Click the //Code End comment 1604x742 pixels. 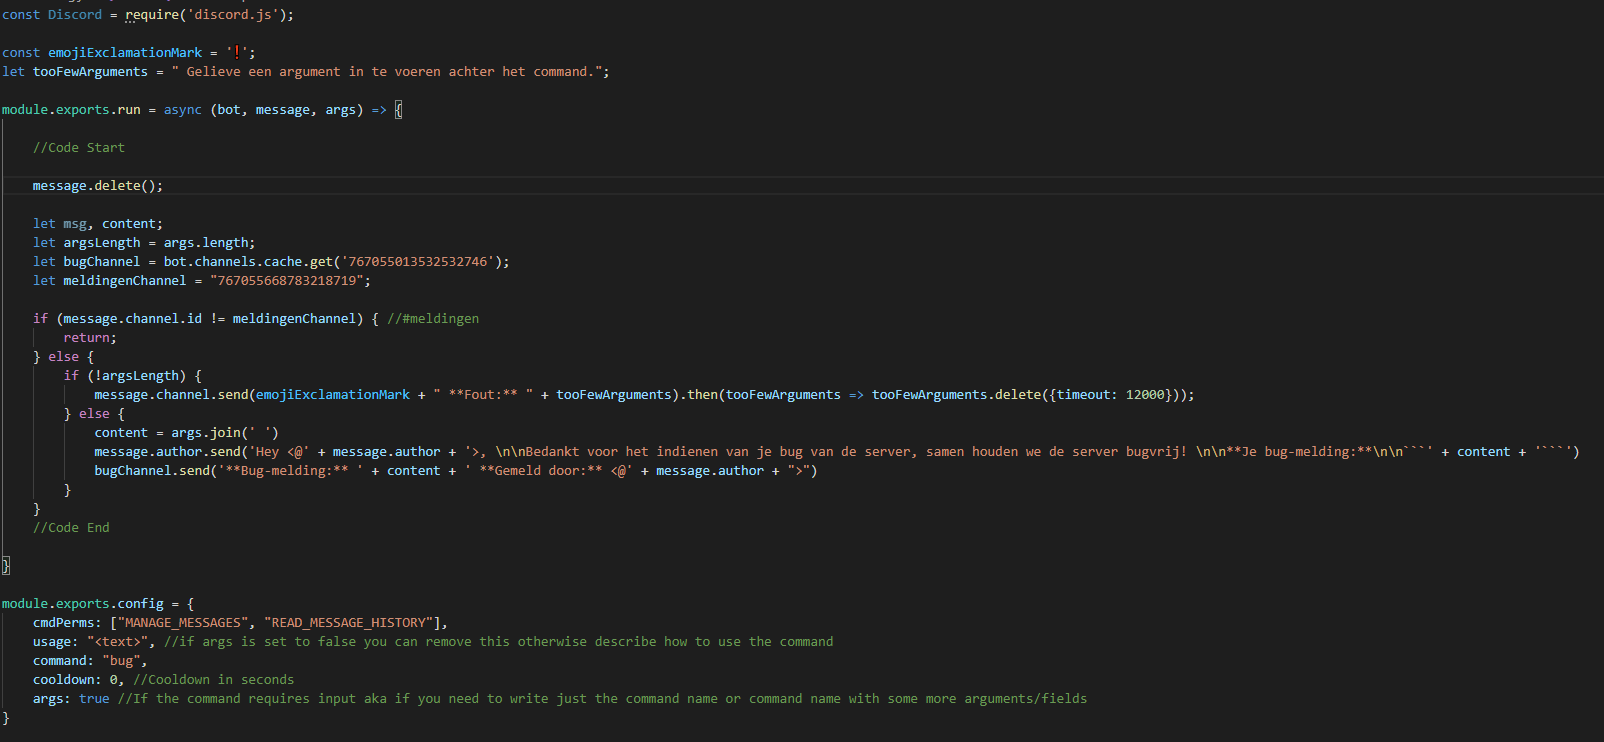click(x=71, y=528)
